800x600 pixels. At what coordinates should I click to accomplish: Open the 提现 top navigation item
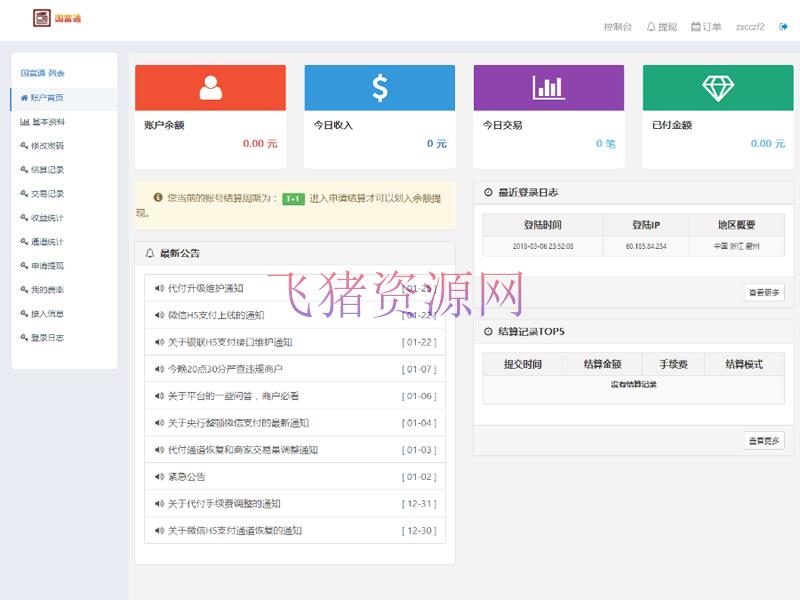[662, 27]
